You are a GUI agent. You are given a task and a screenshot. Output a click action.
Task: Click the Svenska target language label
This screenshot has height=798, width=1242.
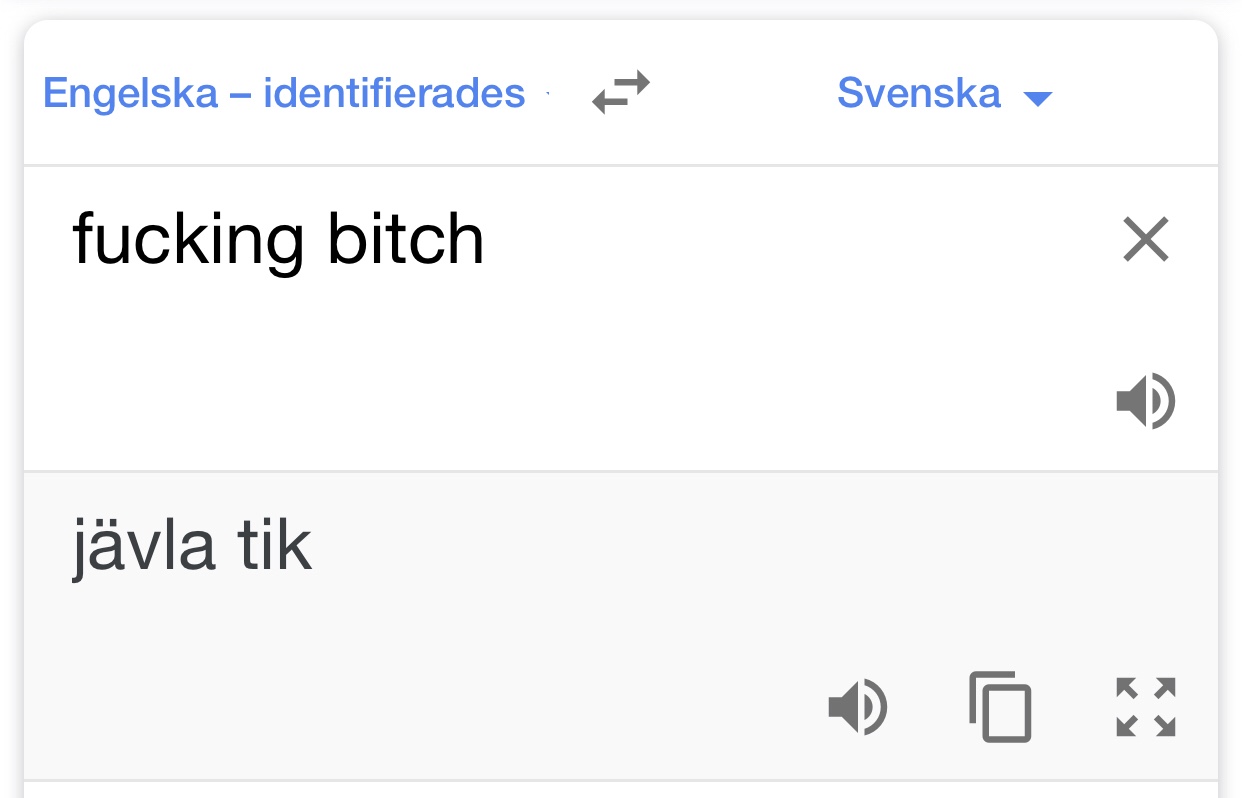(x=918, y=93)
